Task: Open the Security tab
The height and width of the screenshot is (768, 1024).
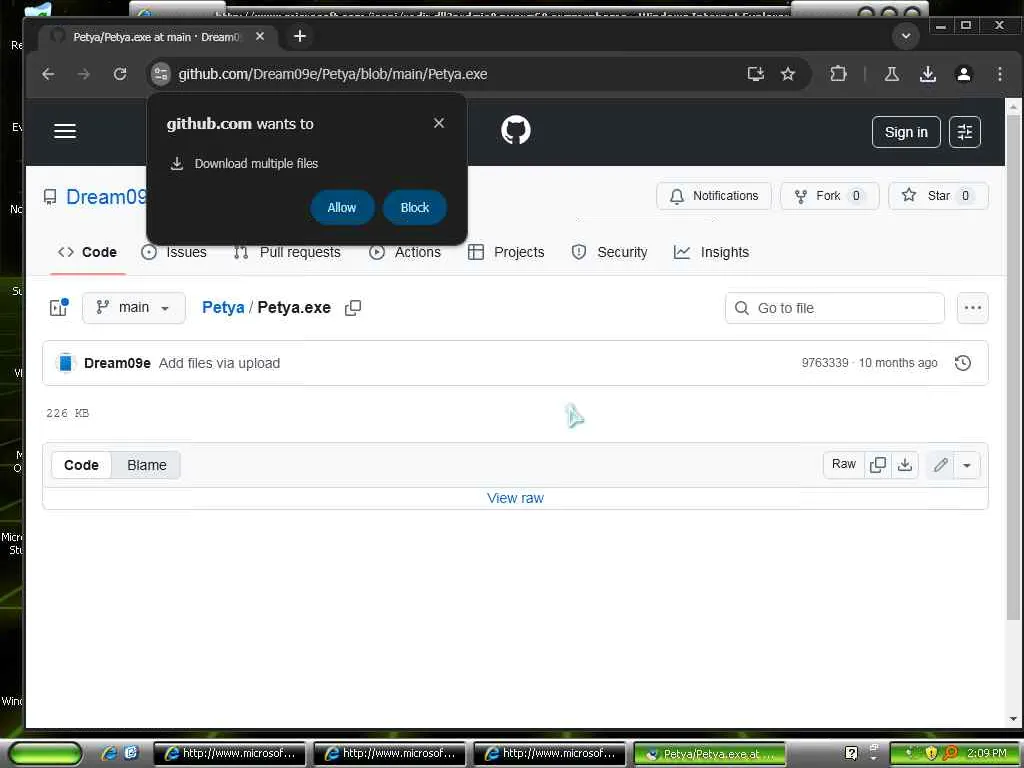Action: point(609,252)
